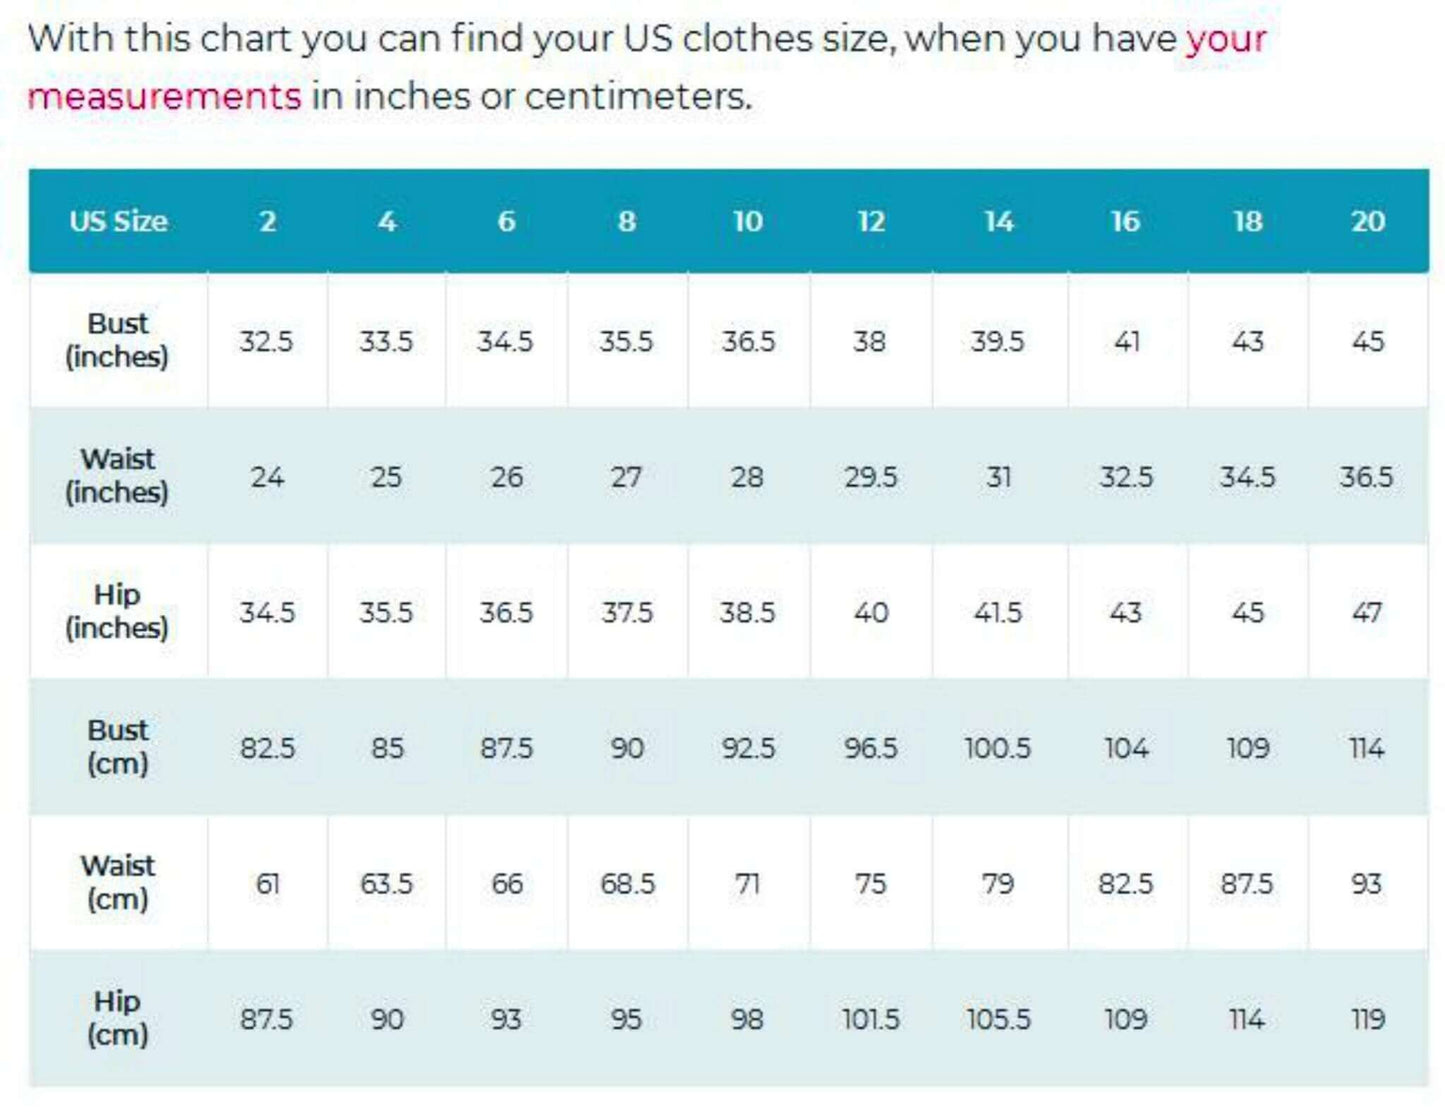Select the size 2 column header

coord(267,221)
